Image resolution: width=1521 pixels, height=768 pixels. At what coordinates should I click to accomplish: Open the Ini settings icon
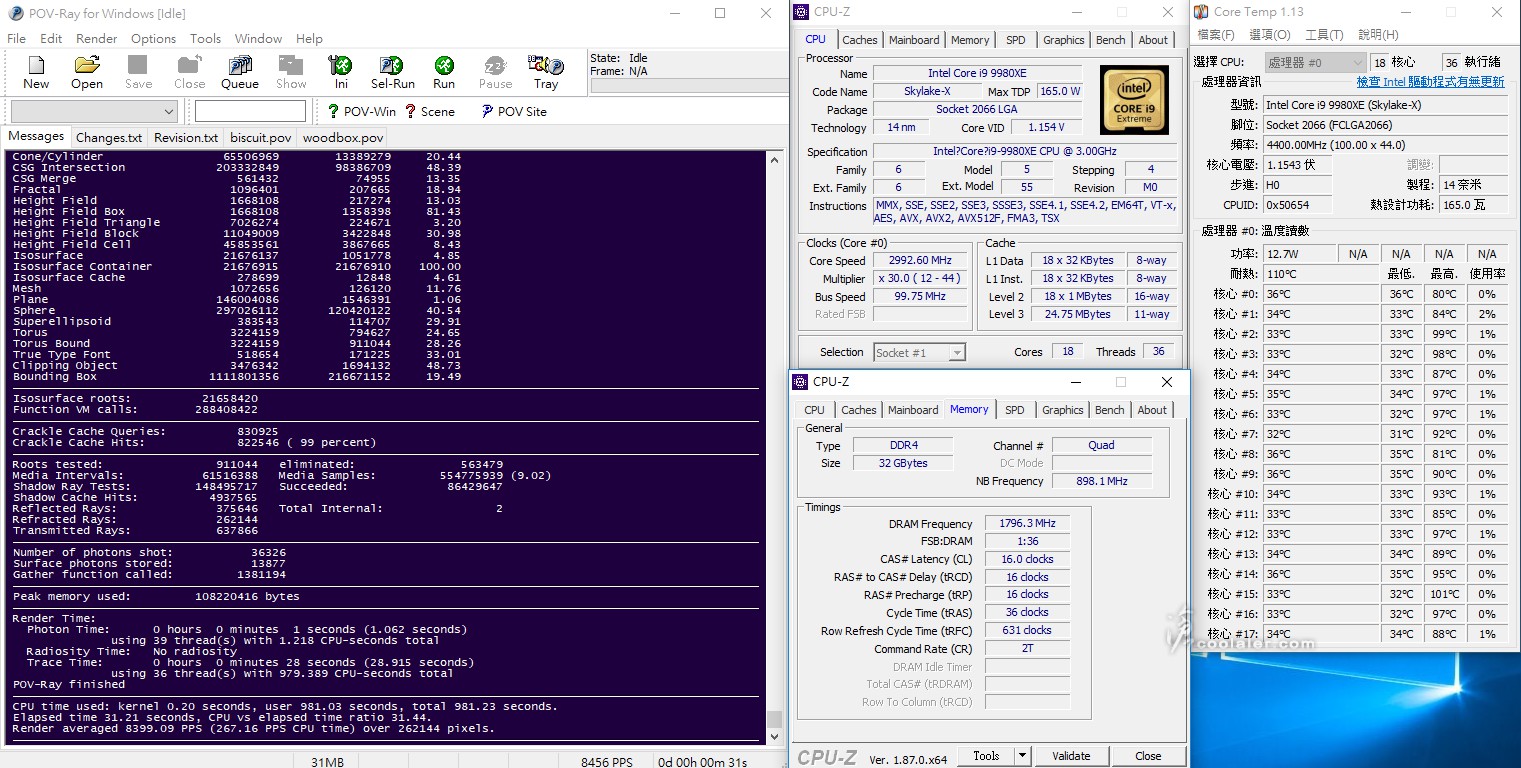pos(341,72)
